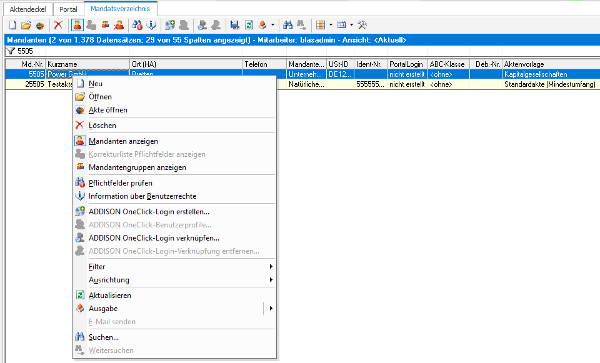Click the toolbar OneClick-Verknüpfung entfernen icon

pyautogui.click(x=216, y=25)
